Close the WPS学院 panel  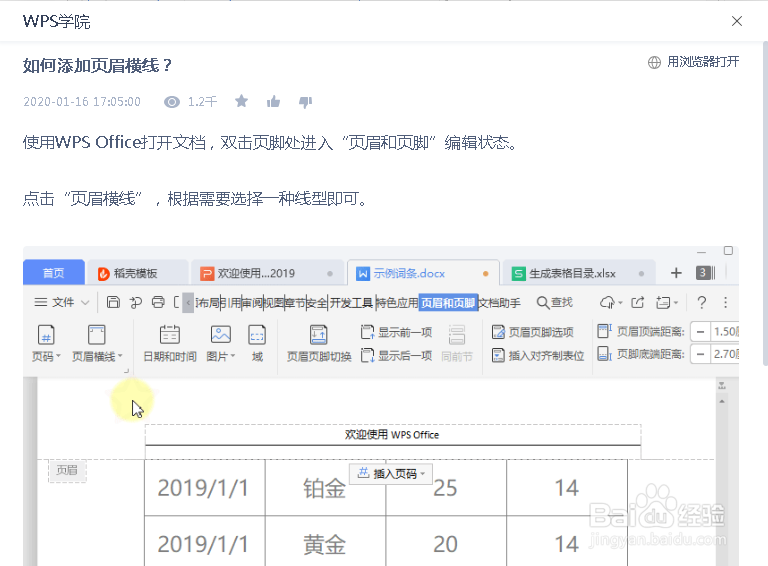point(737,21)
